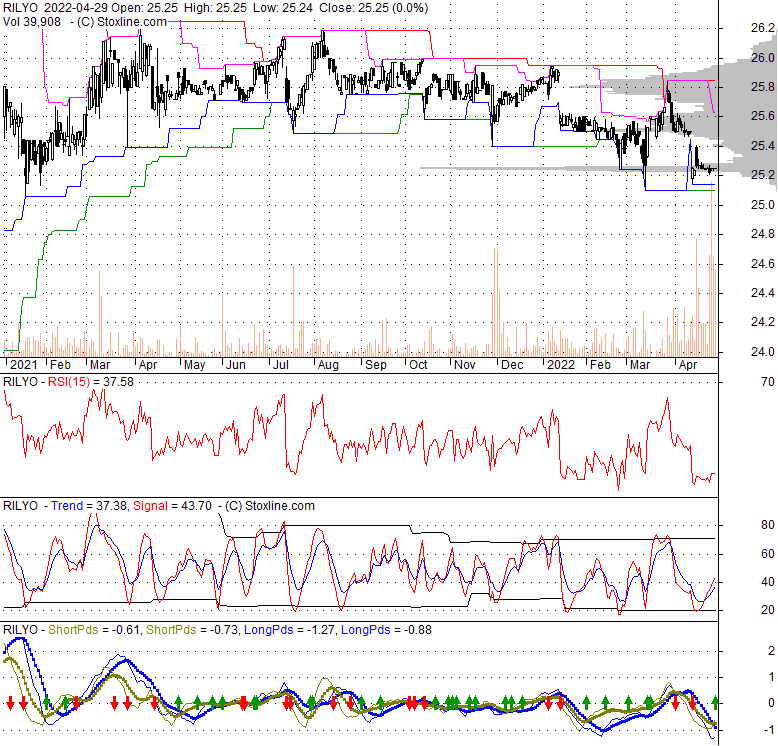Click the 24.0 price axis label

[x=763, y=352]
